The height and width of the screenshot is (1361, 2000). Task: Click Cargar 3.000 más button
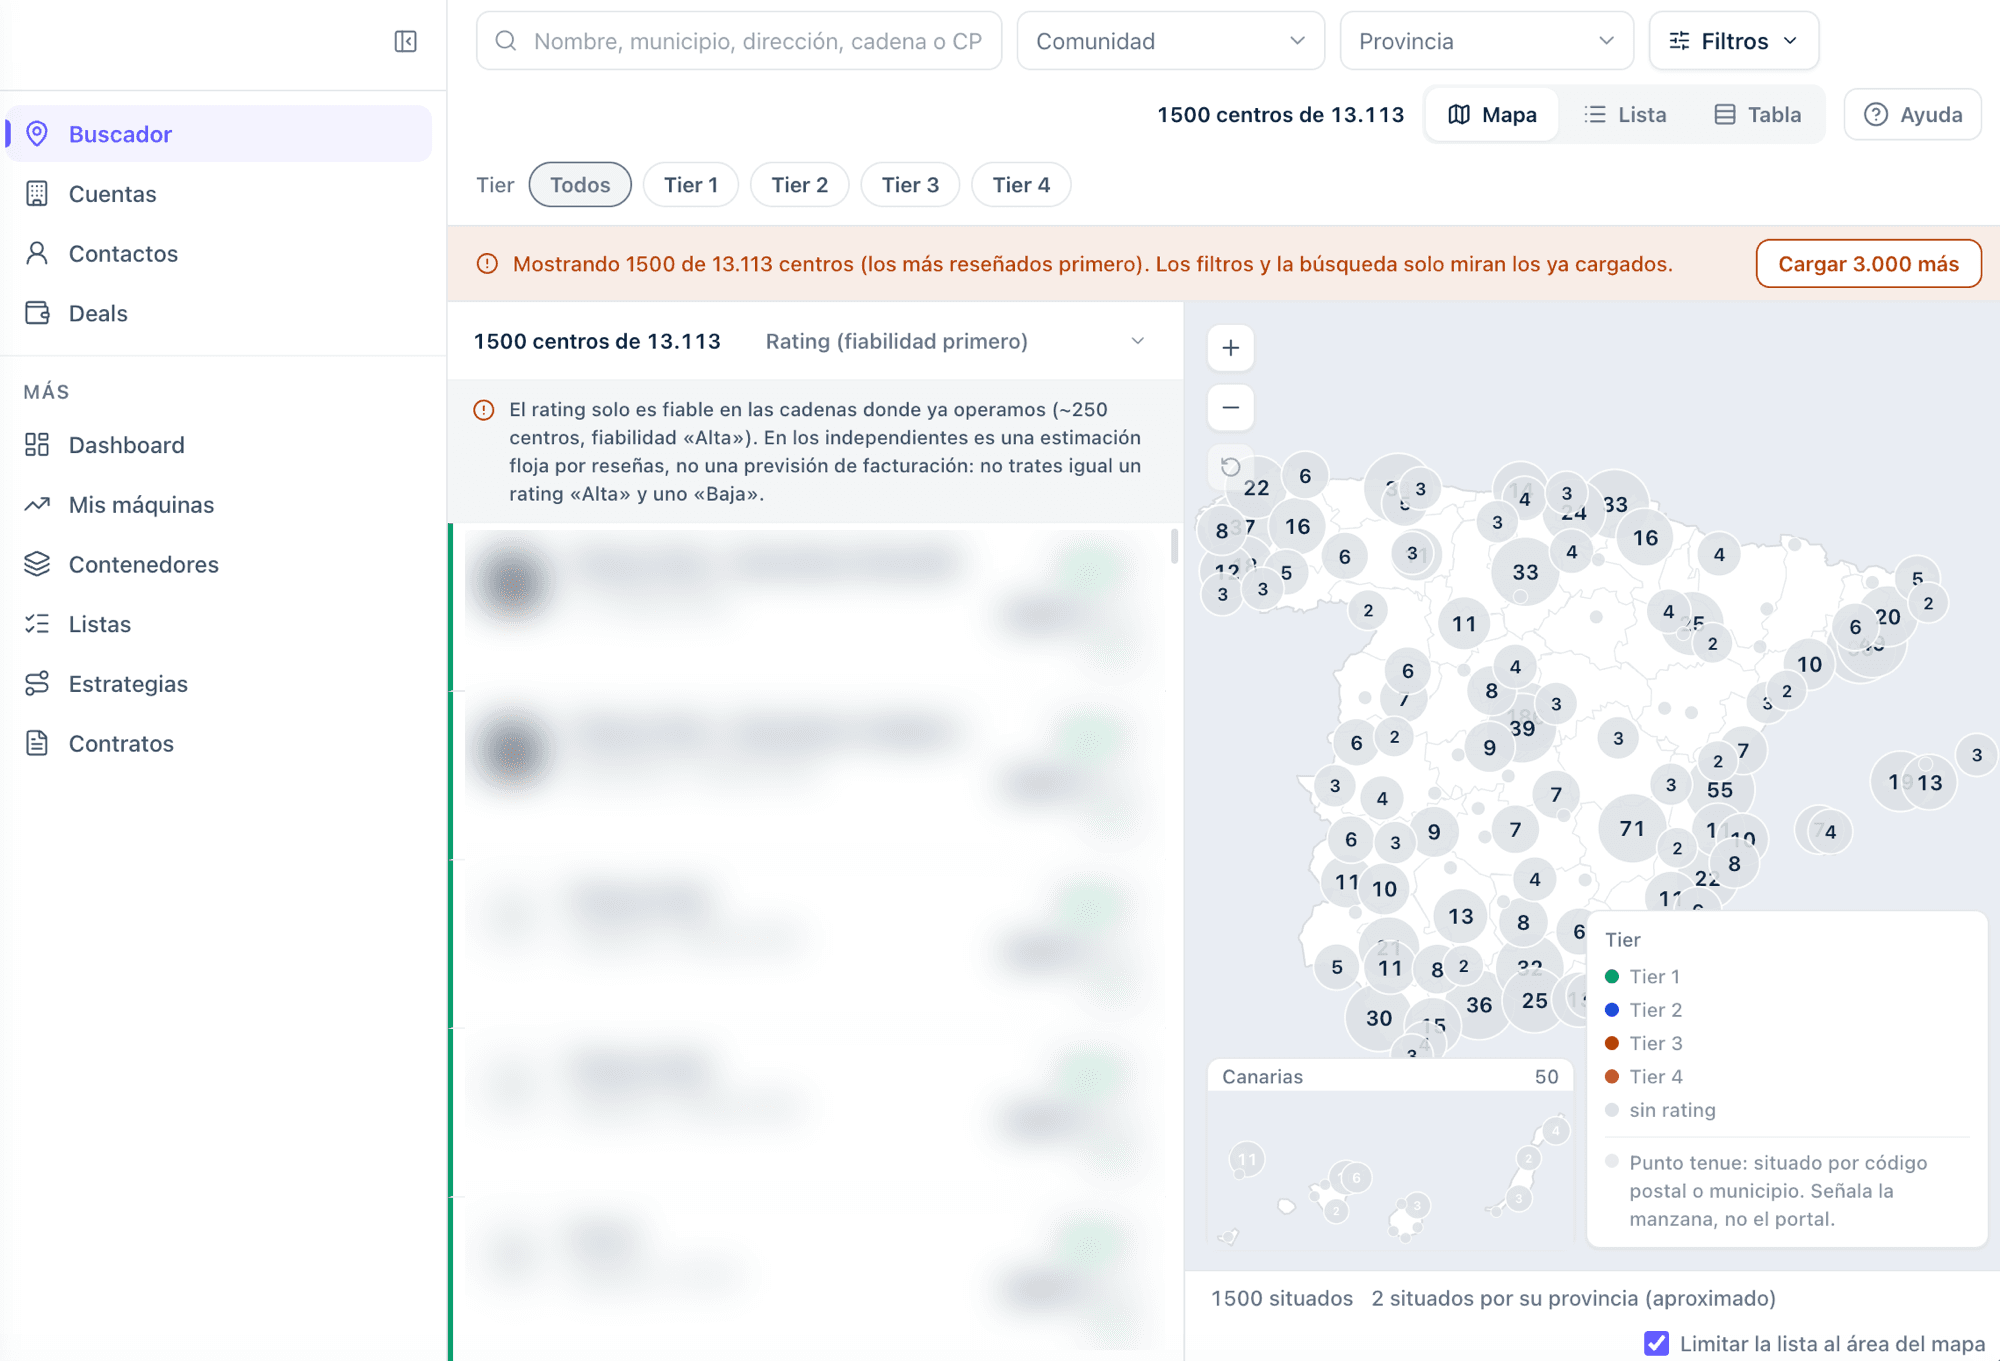[1868, 264]
